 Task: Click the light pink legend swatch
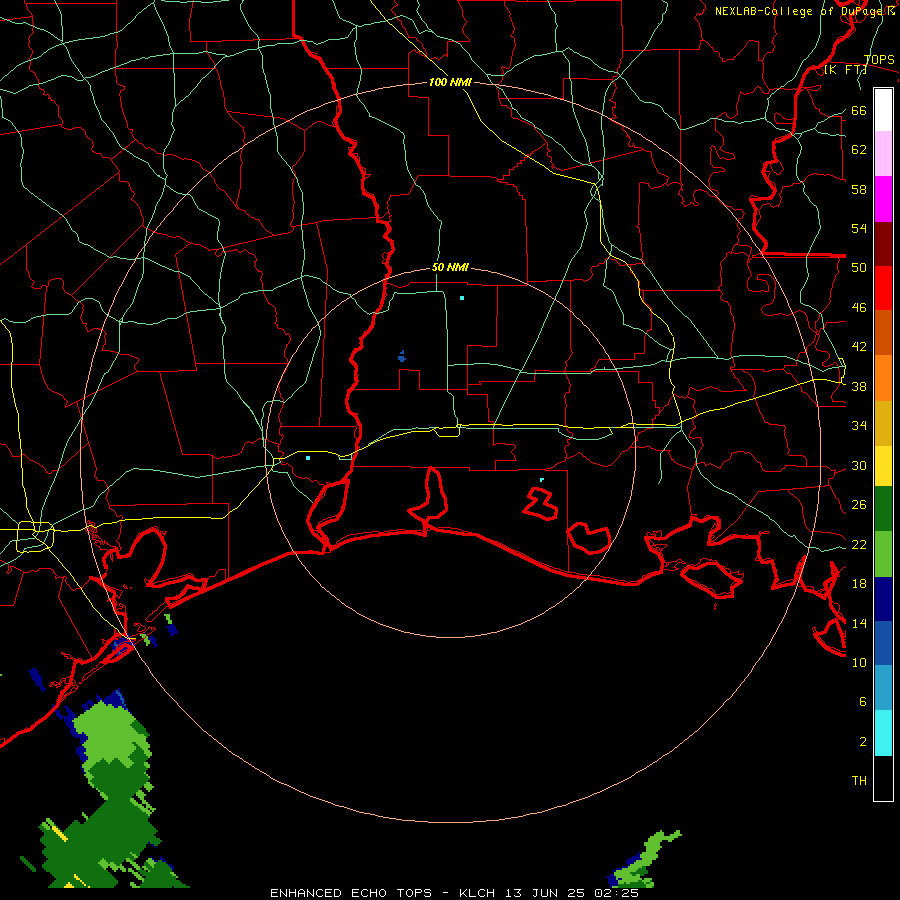pyautogui.click(x=883, y=154)
